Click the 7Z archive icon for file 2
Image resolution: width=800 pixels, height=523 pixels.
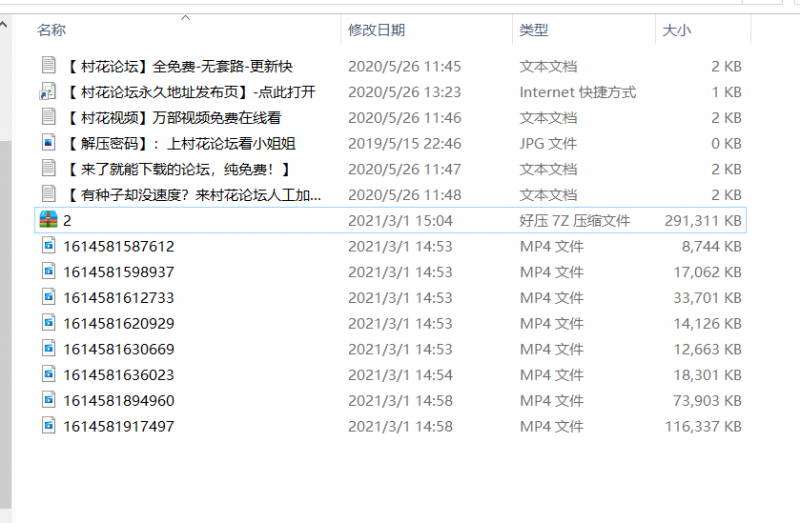(x=48, y=220)
